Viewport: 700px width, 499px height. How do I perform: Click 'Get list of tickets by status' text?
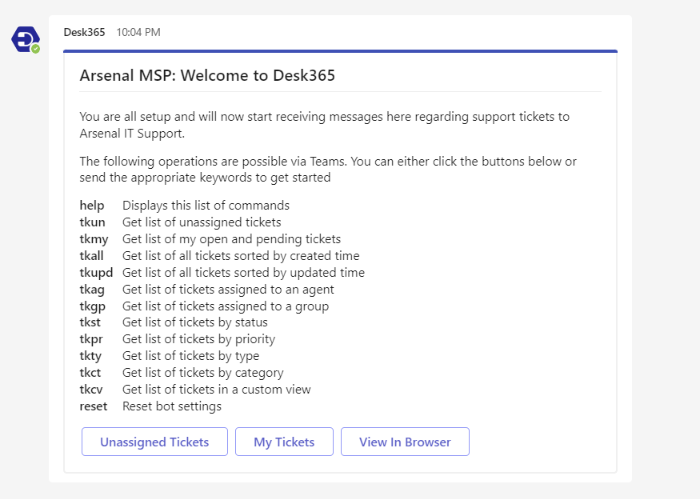pos(195,322)
